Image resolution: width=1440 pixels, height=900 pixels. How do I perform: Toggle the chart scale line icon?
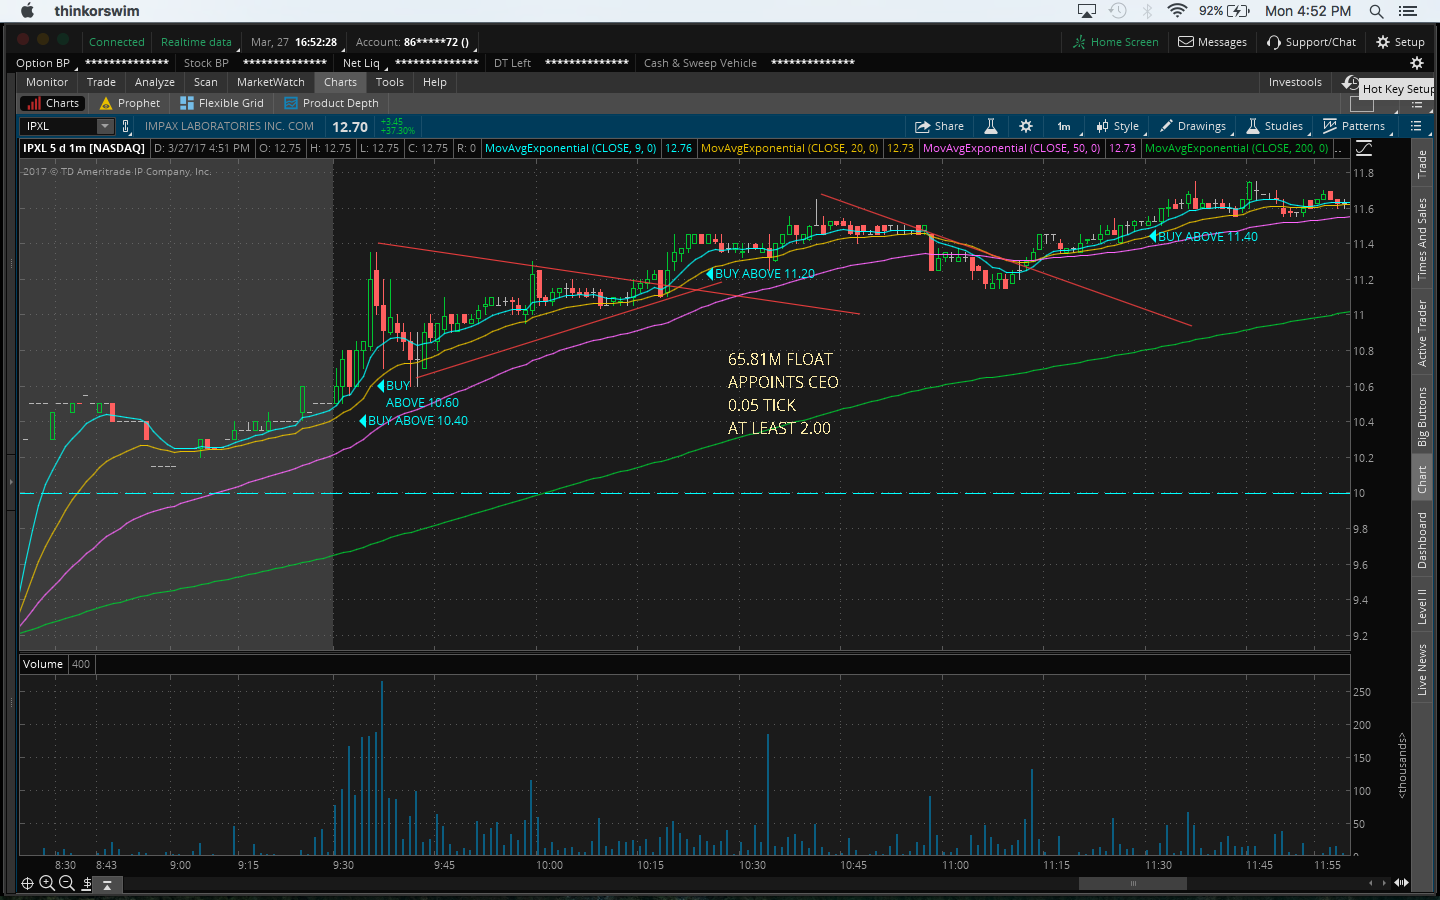1364,148
